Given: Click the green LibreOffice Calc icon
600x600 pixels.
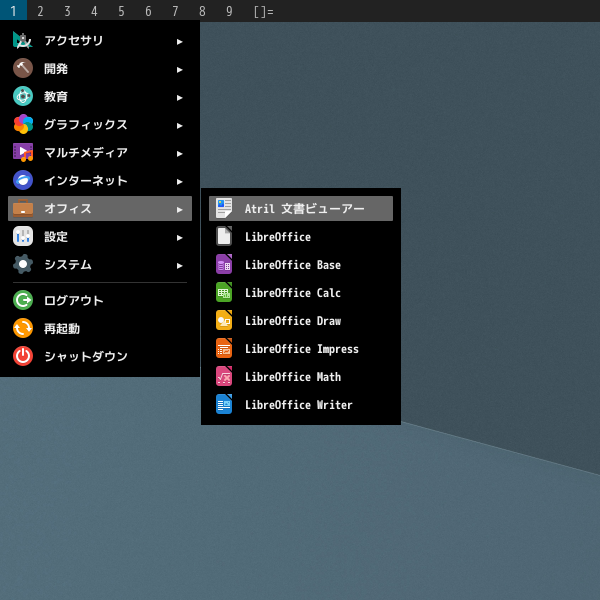Looking at the screenshot, I should click(224, 292).
